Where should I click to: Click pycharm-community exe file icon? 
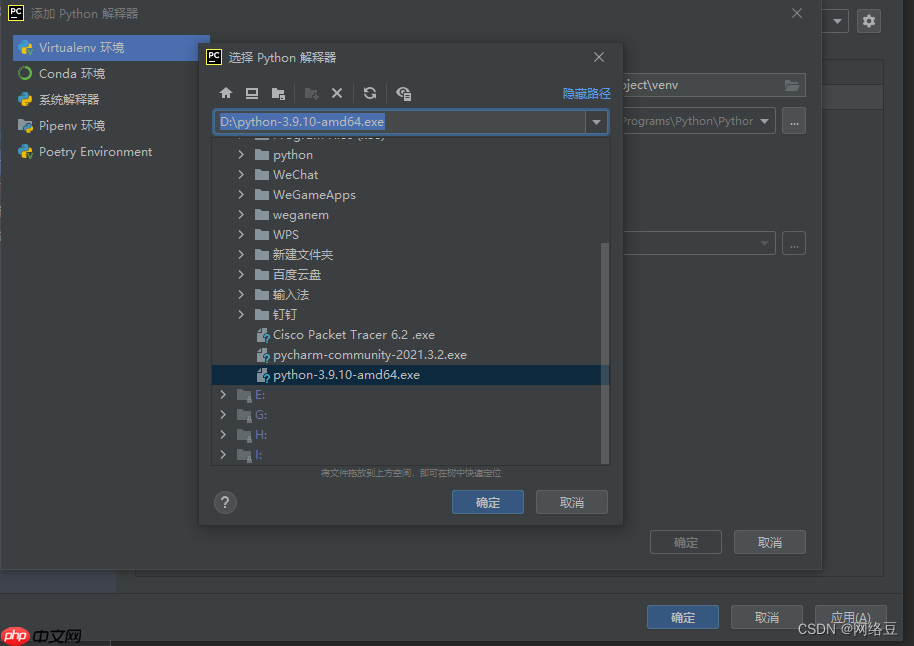[263, 355]
